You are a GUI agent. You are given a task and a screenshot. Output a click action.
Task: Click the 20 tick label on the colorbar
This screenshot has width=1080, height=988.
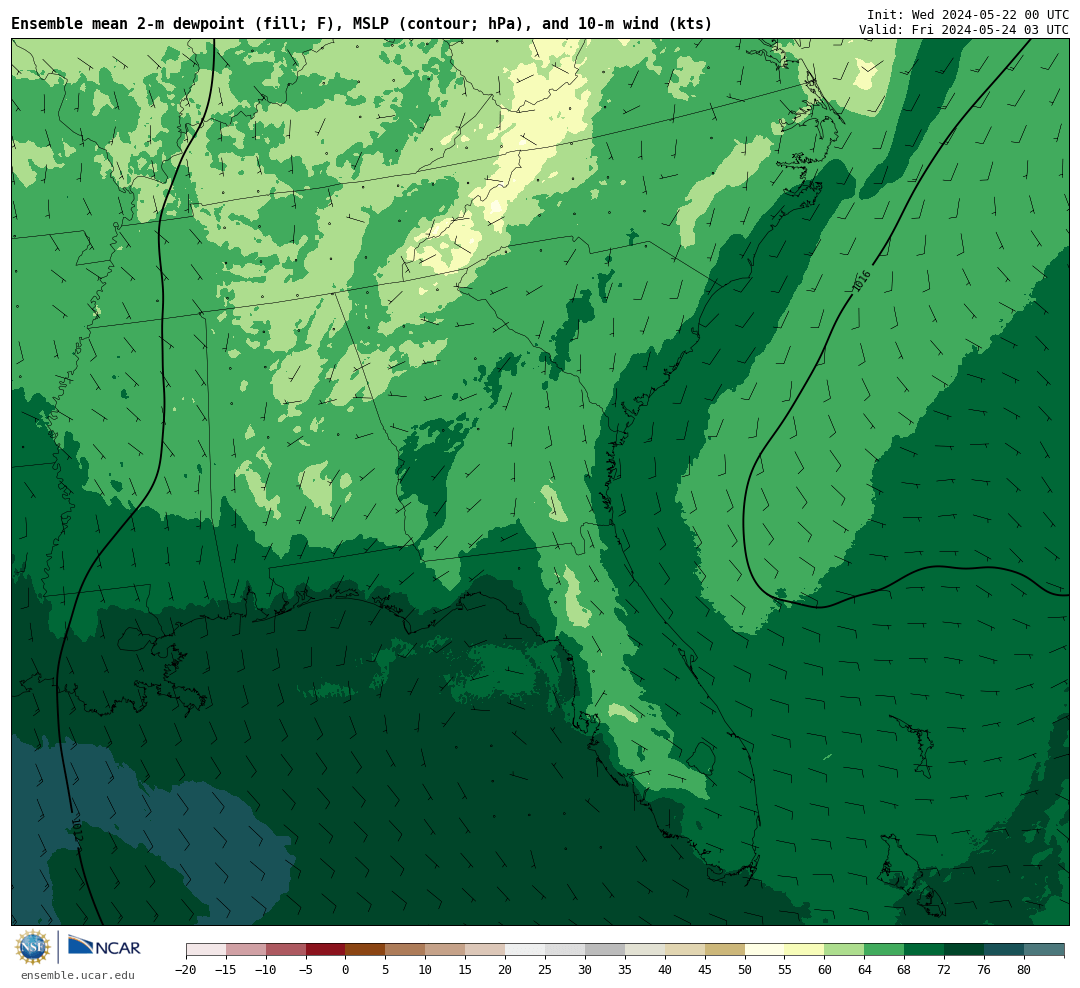click(x=506, y=969)
